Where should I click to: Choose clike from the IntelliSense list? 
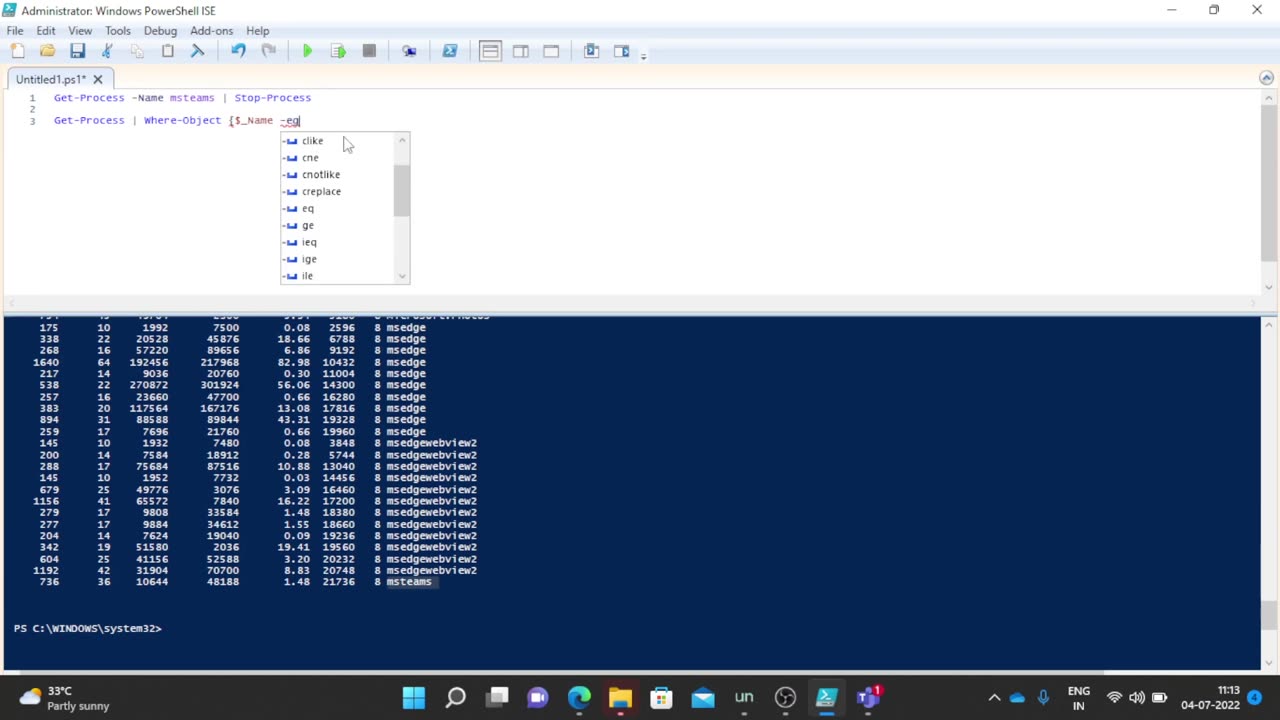coord(338,141)
